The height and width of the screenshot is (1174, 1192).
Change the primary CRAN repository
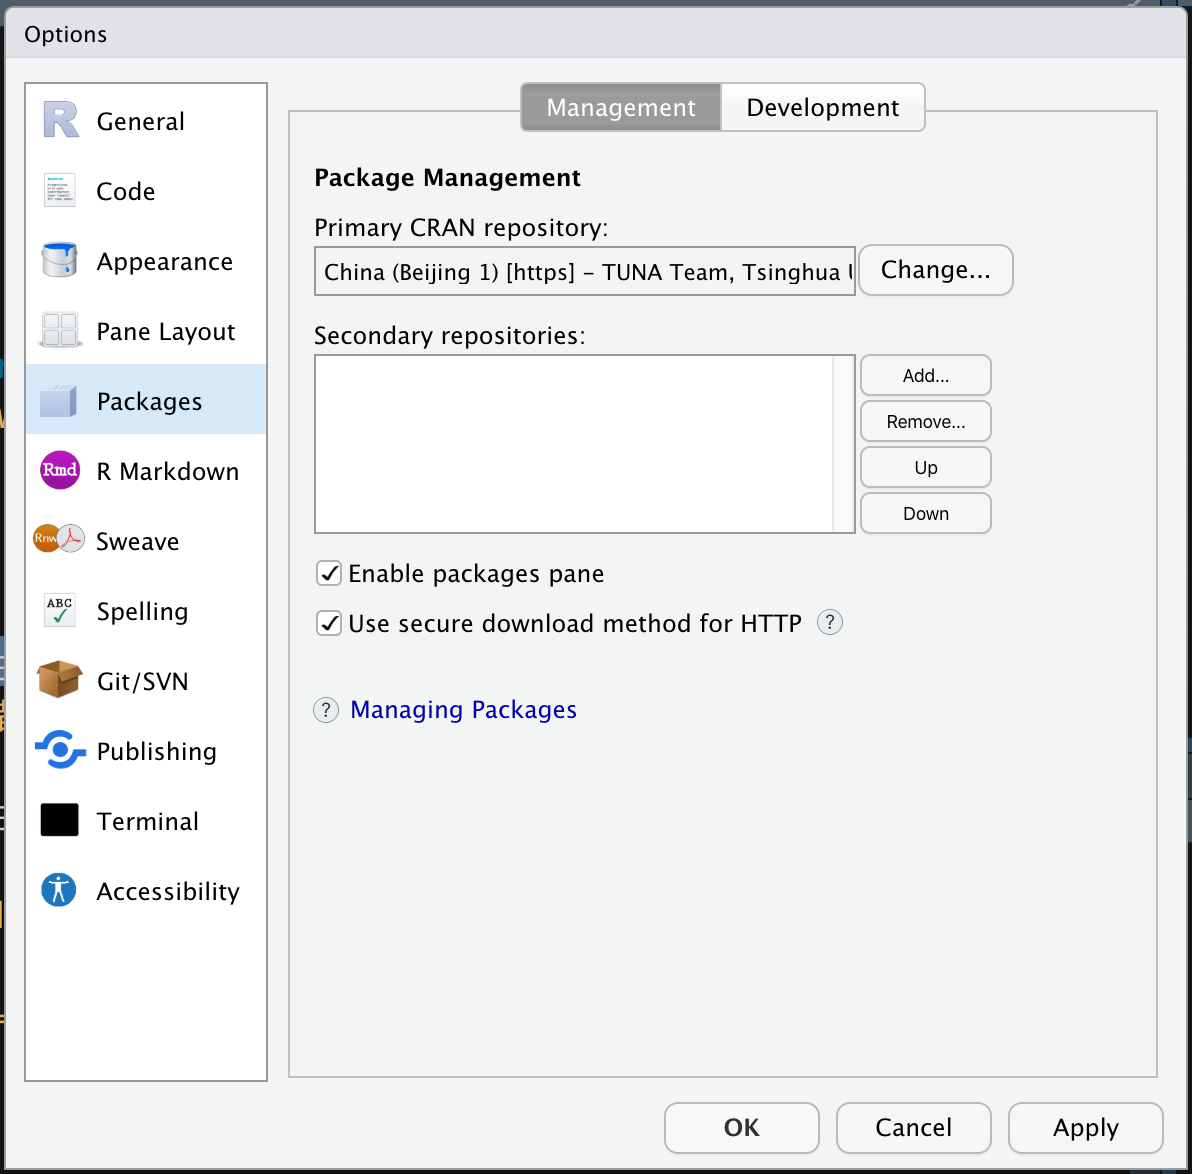pos(935,270)
